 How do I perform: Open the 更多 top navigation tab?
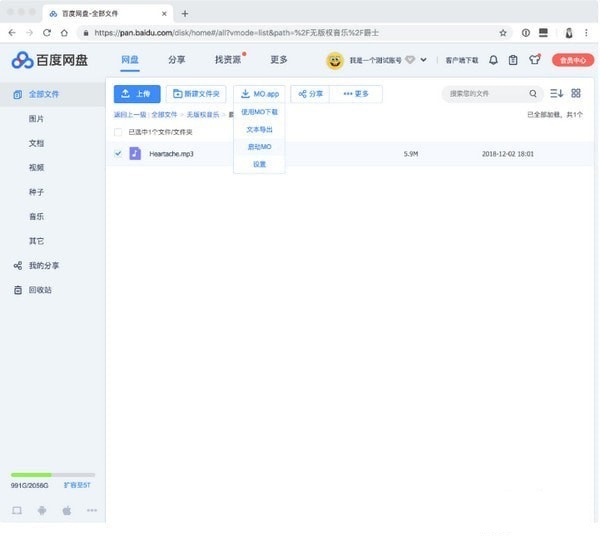279,60
